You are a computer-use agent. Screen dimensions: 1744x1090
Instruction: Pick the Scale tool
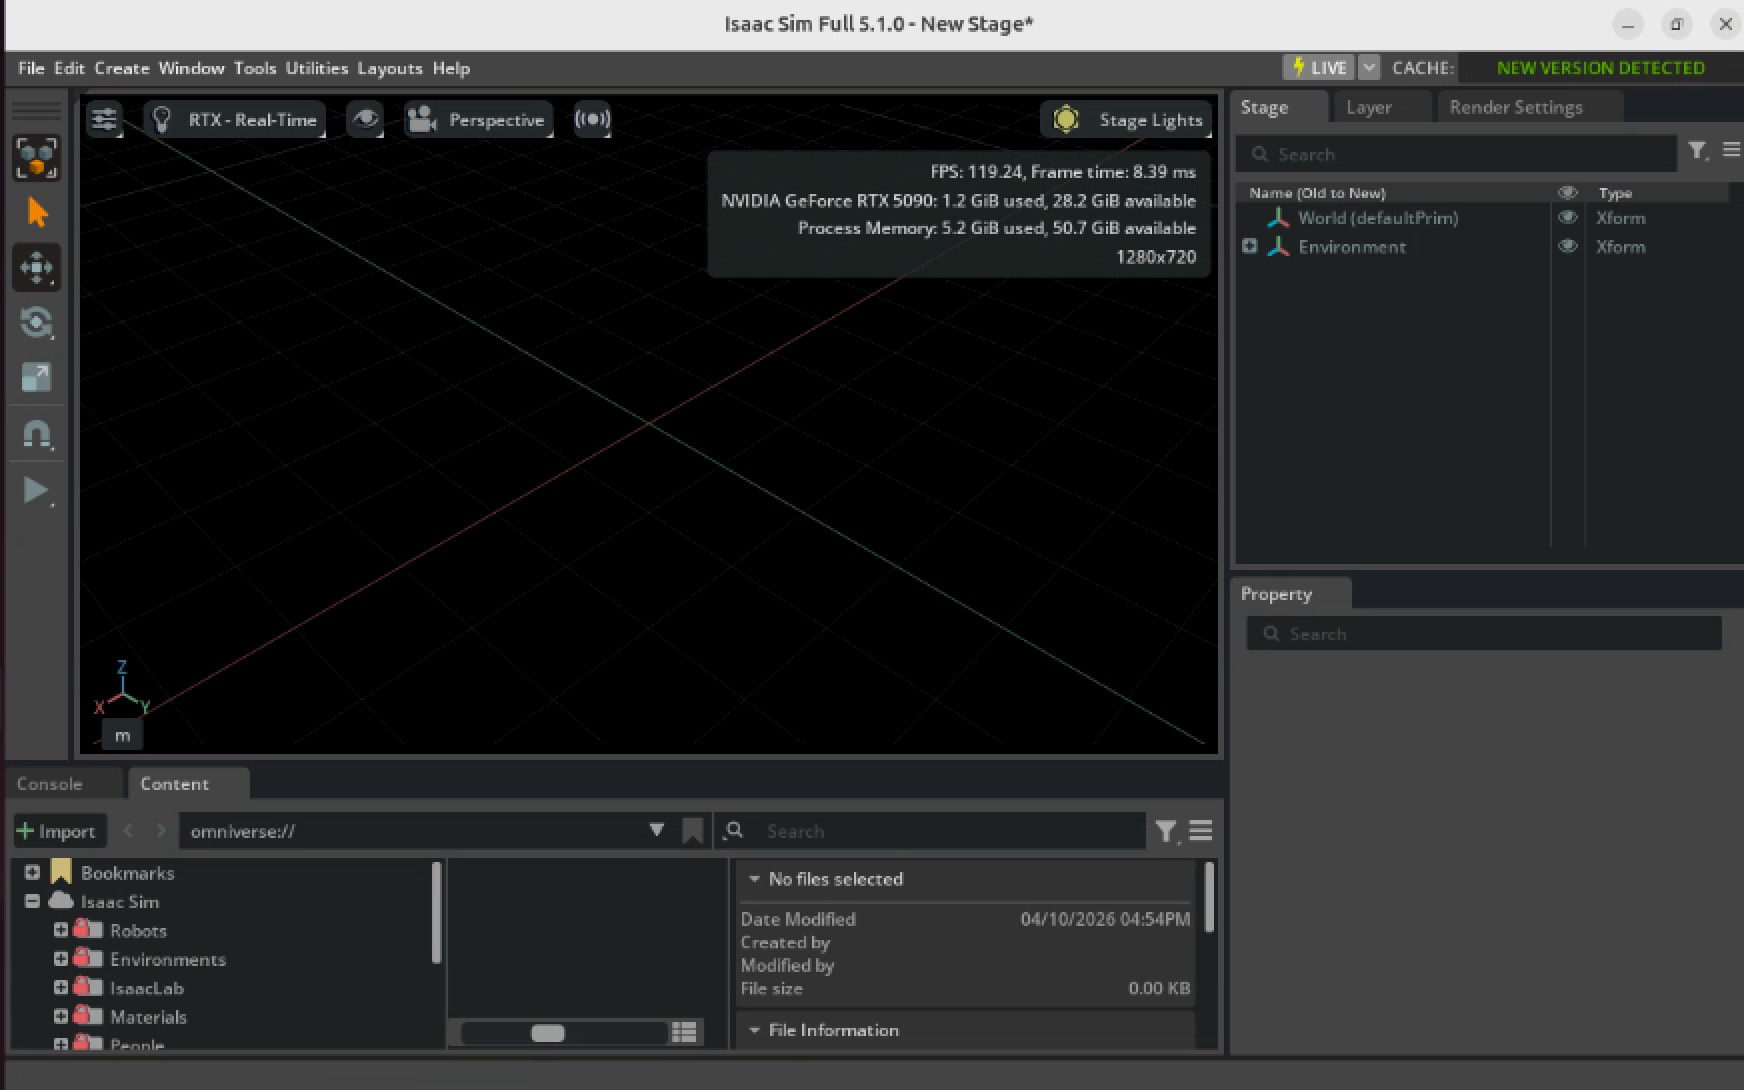pyautogui.click(x=37, y=377)
